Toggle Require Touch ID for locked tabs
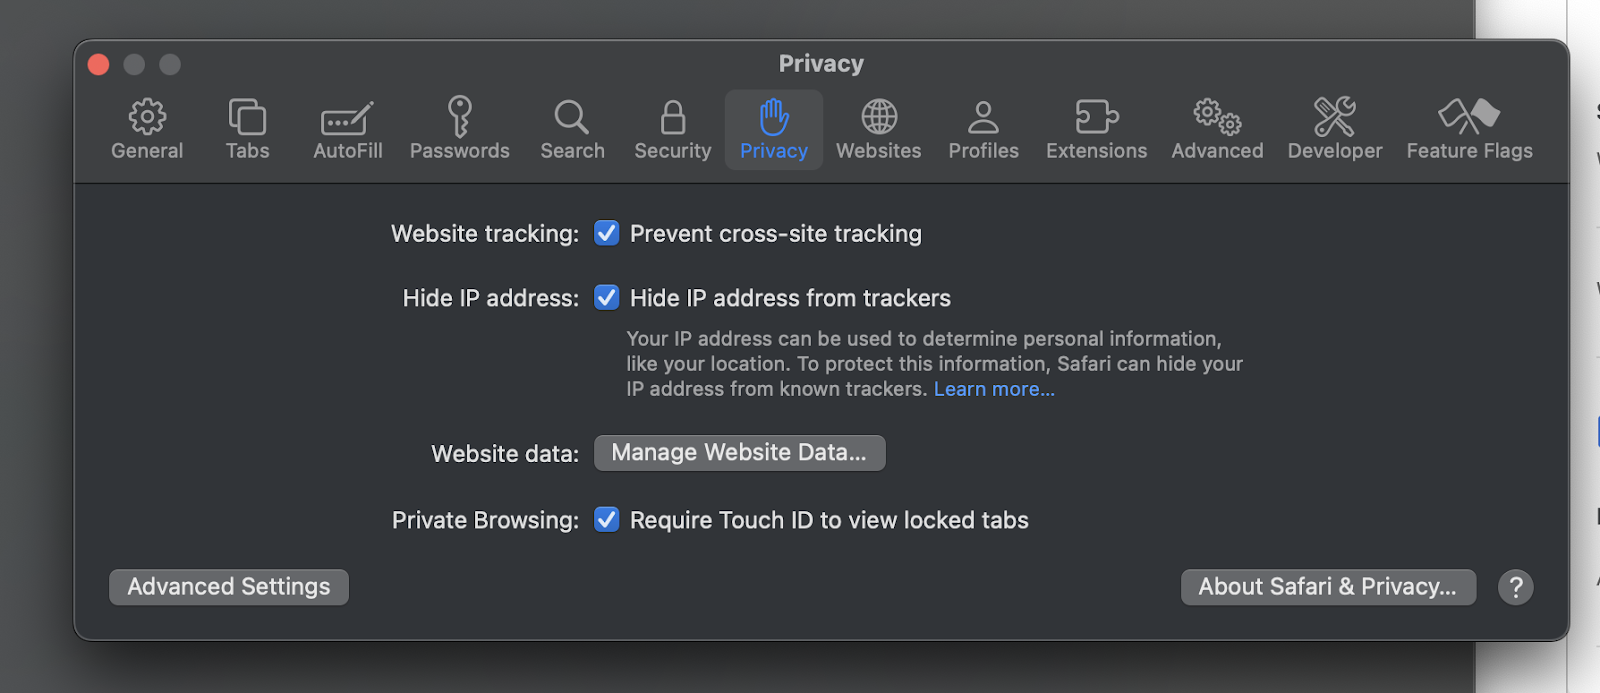The height and width of the screenshot is (693, 1600). coord(607,520)
